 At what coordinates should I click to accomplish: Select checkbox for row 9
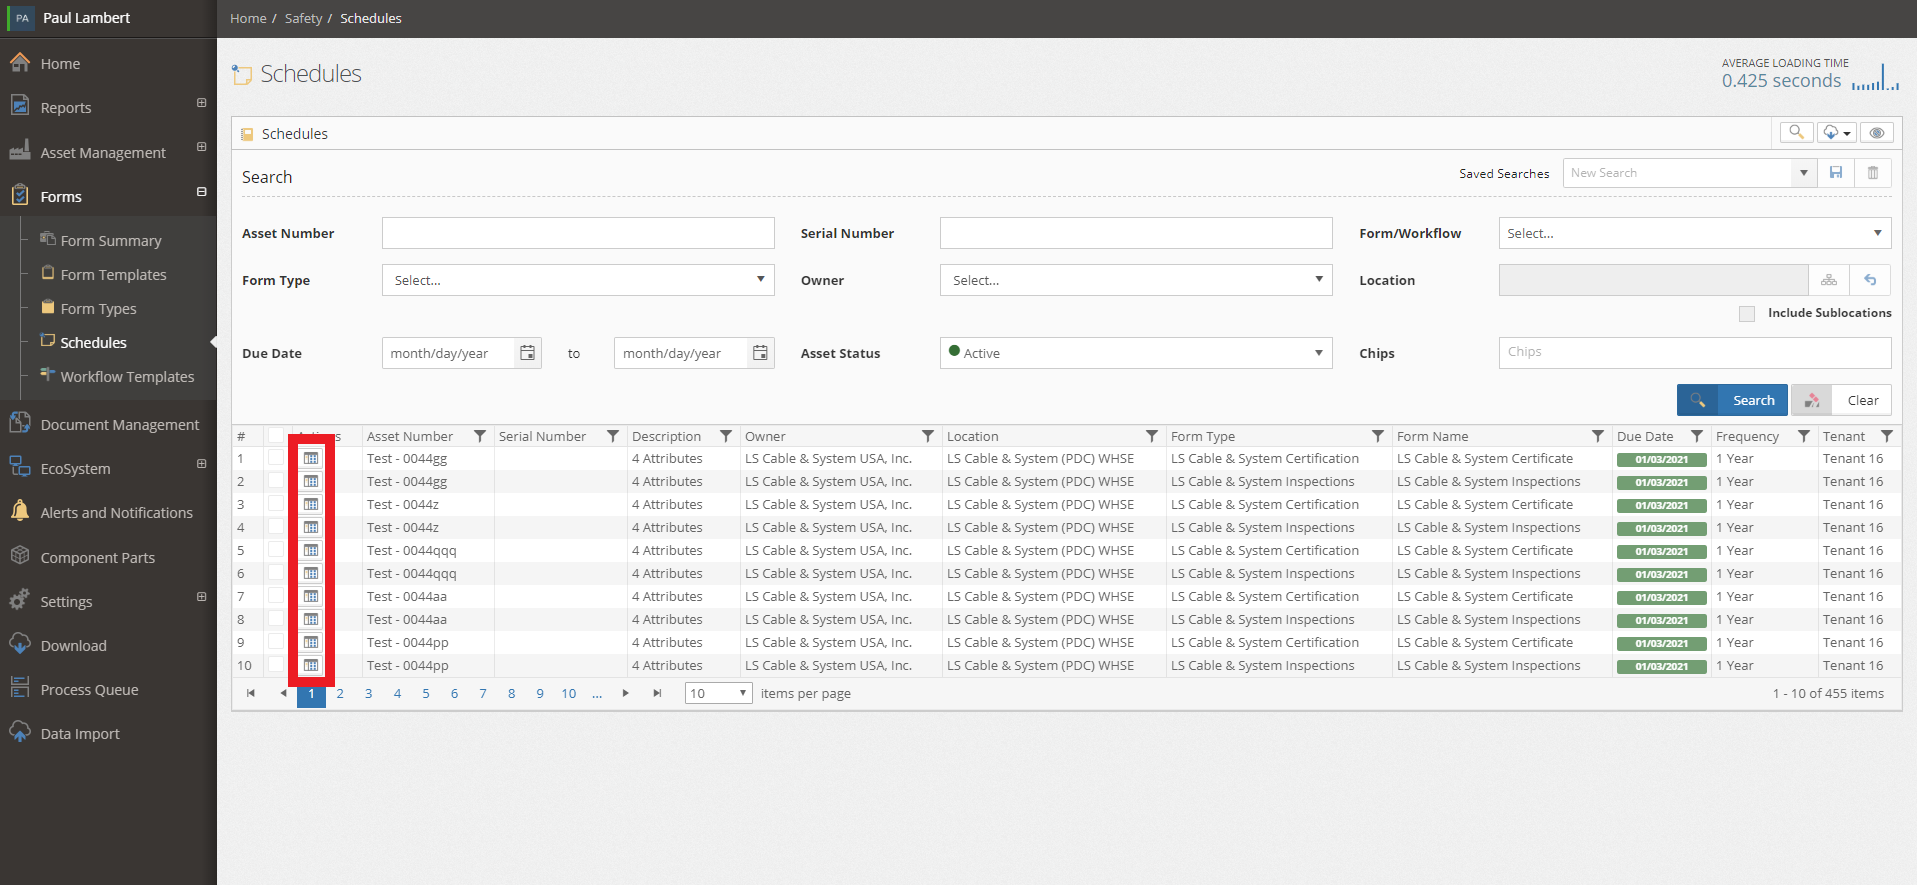click(x=275, y=641)
